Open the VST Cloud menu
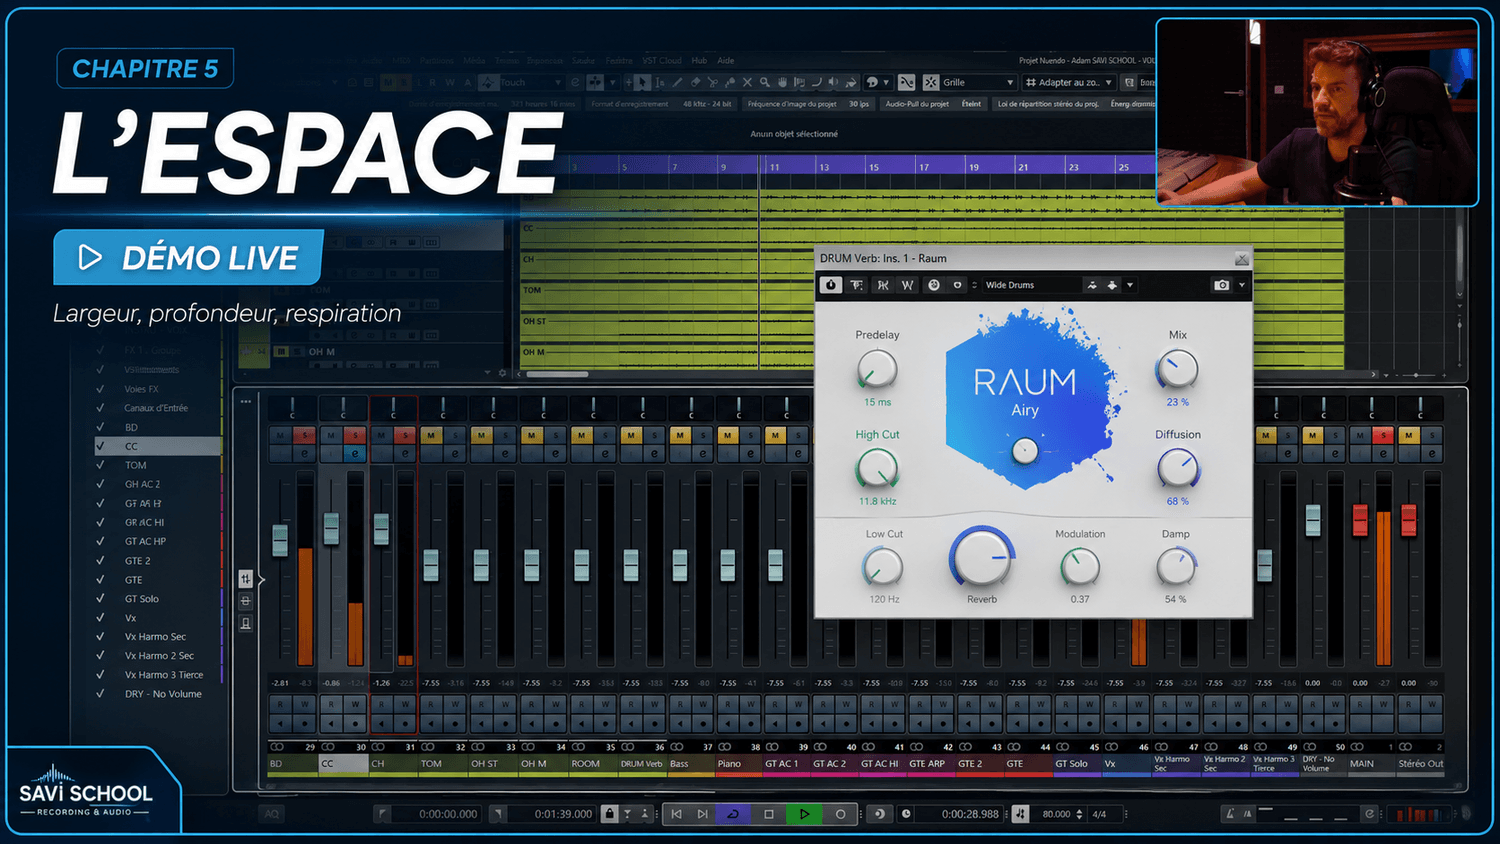This screenshot has width=1500, height=844. (x=662, y=61)
